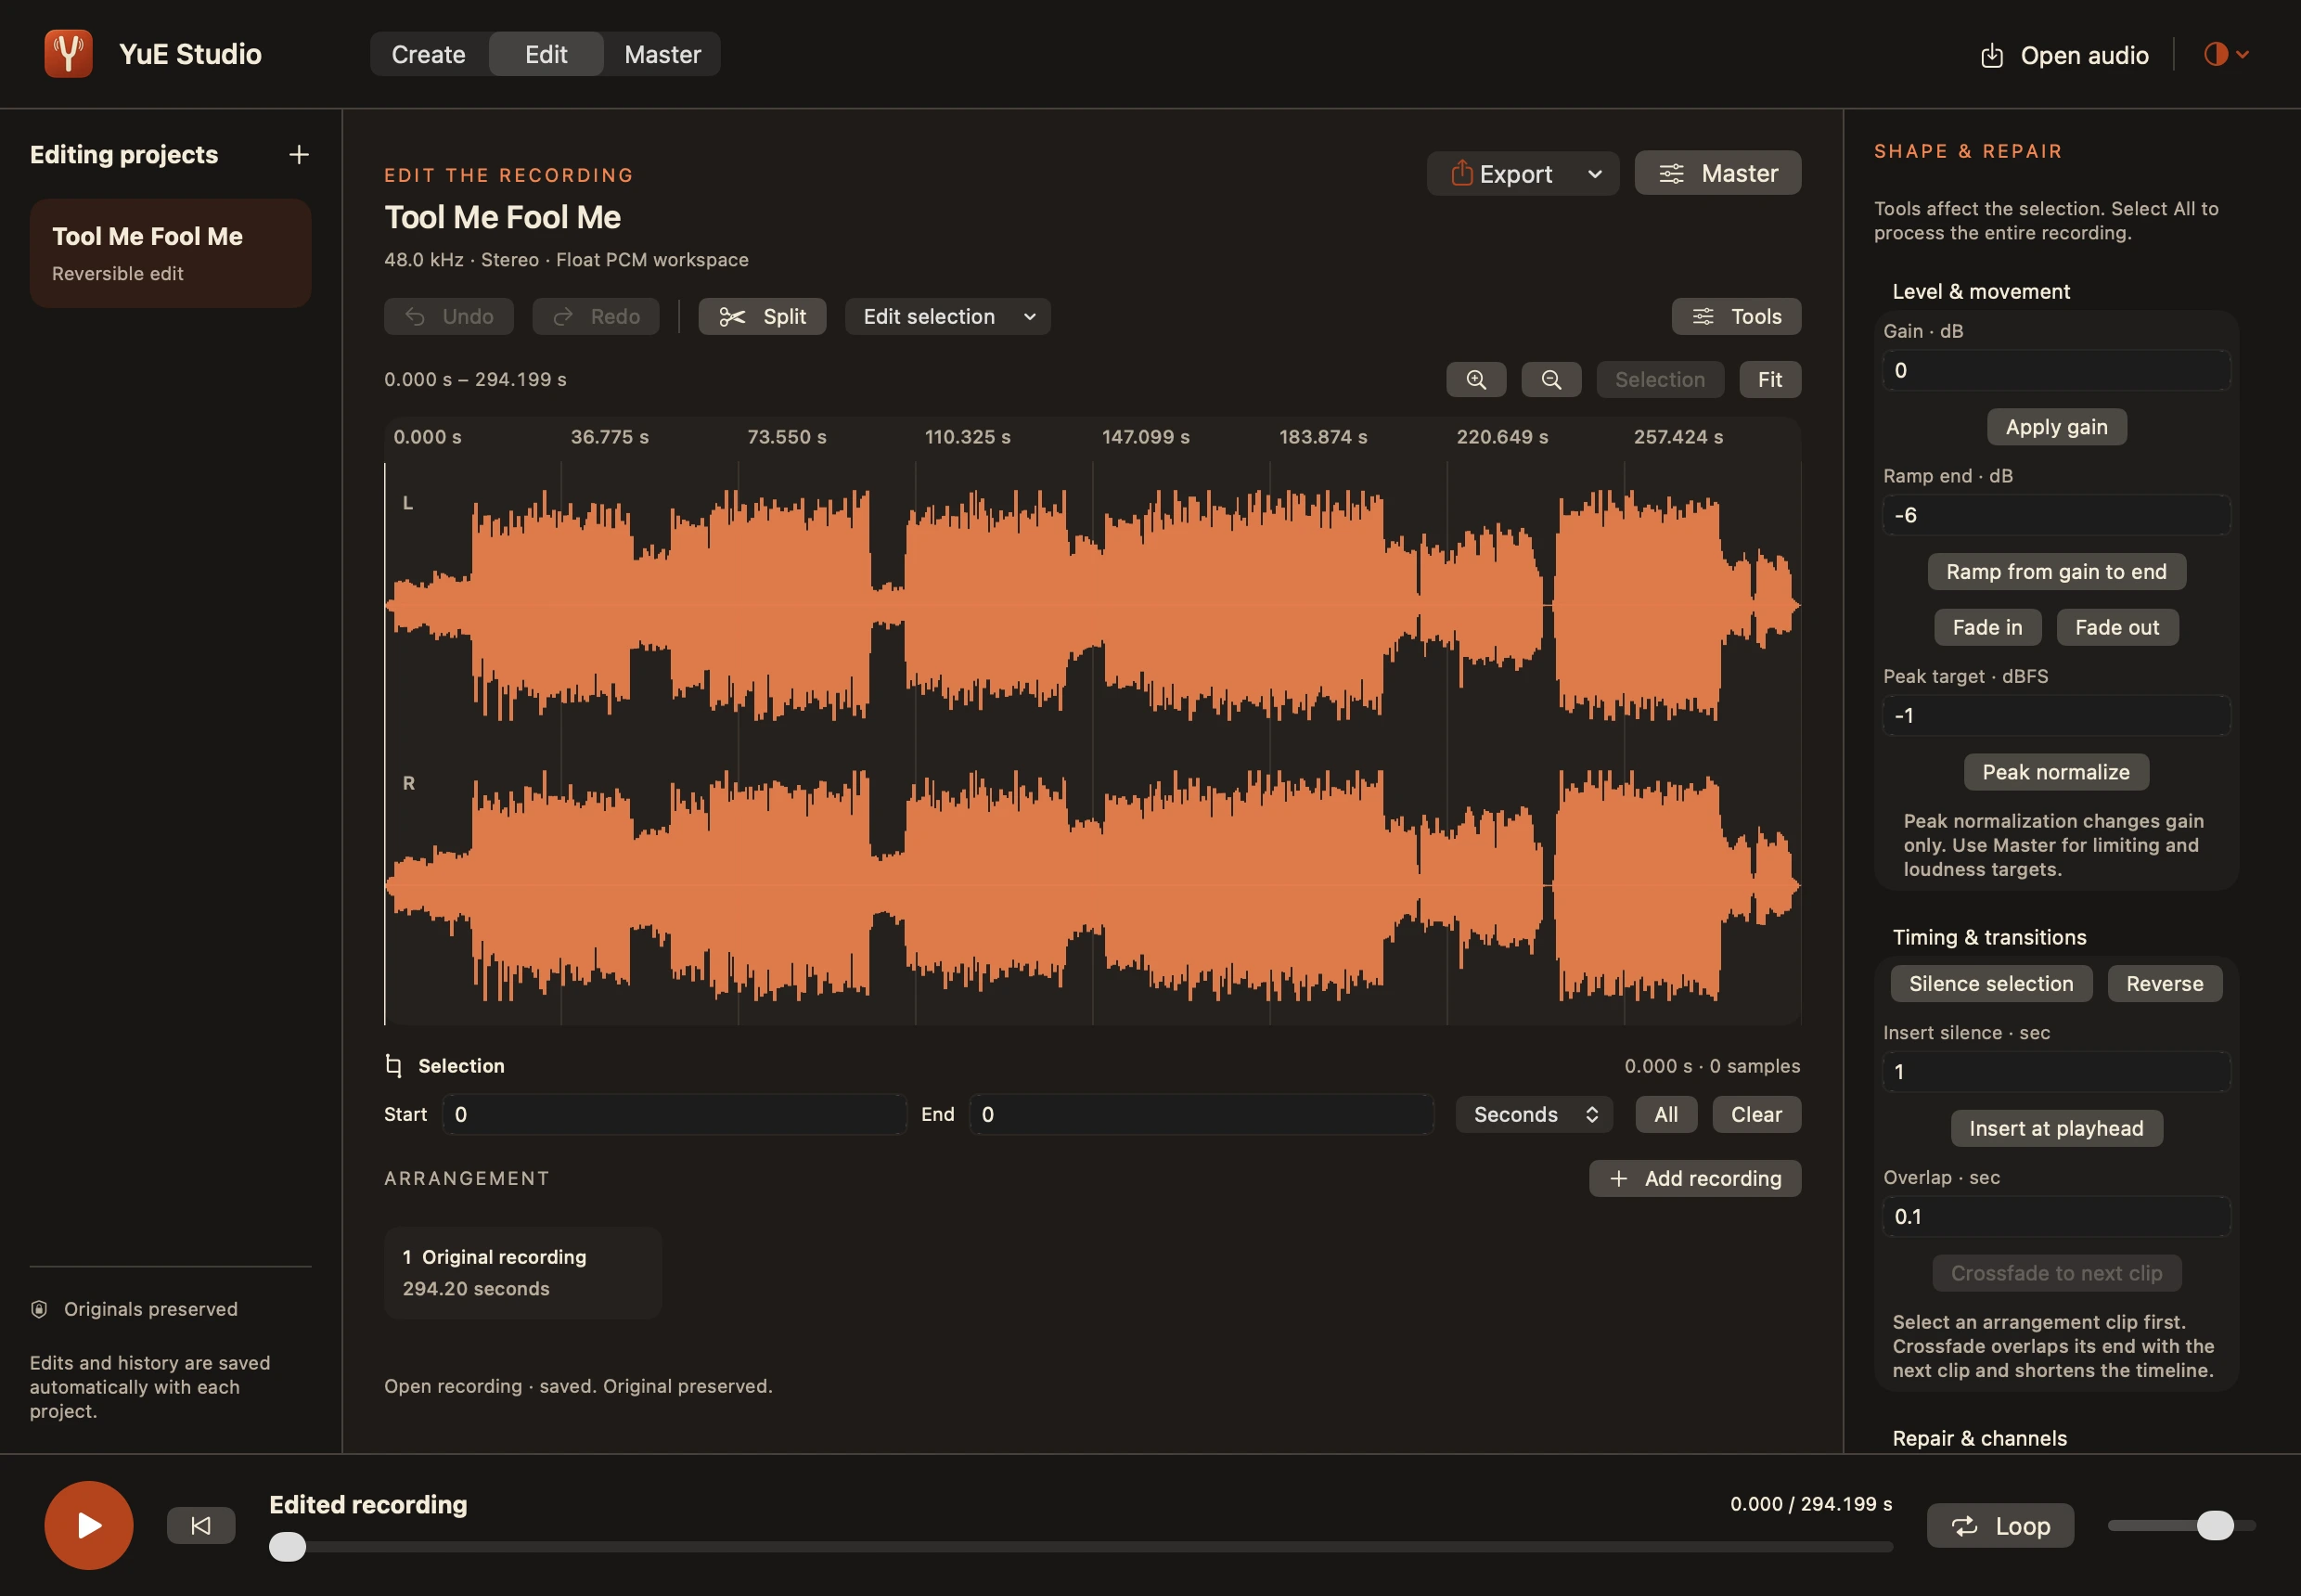The height and width of the screenshot is (1596, 2301).
Task: Apply Fade out to selection
Action: (x=2117, y=628)
